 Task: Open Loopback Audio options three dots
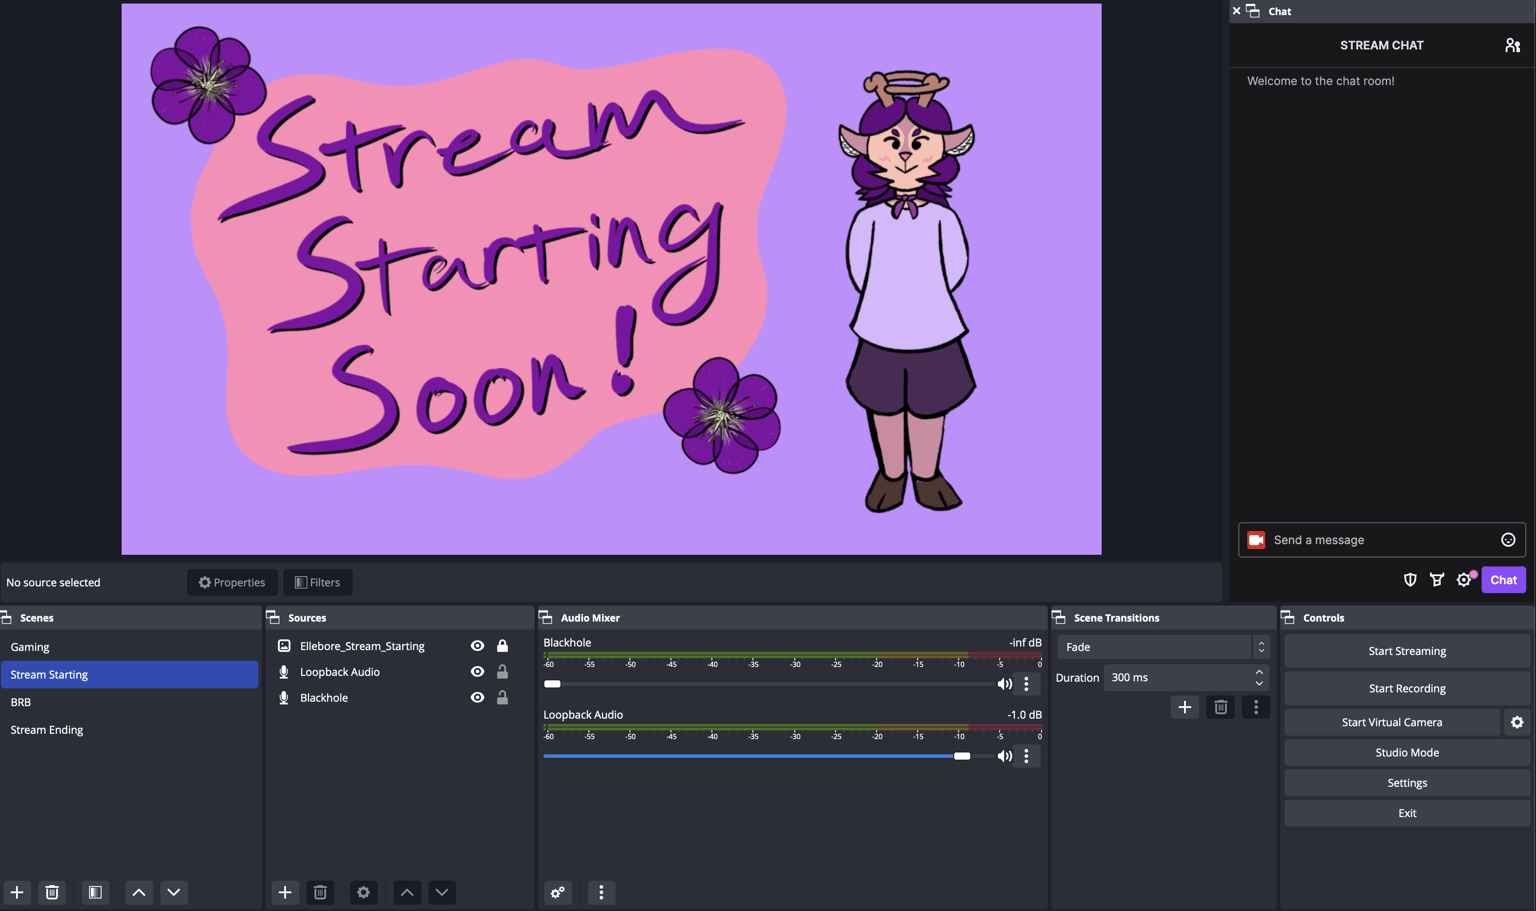(x=1026, y=756)
